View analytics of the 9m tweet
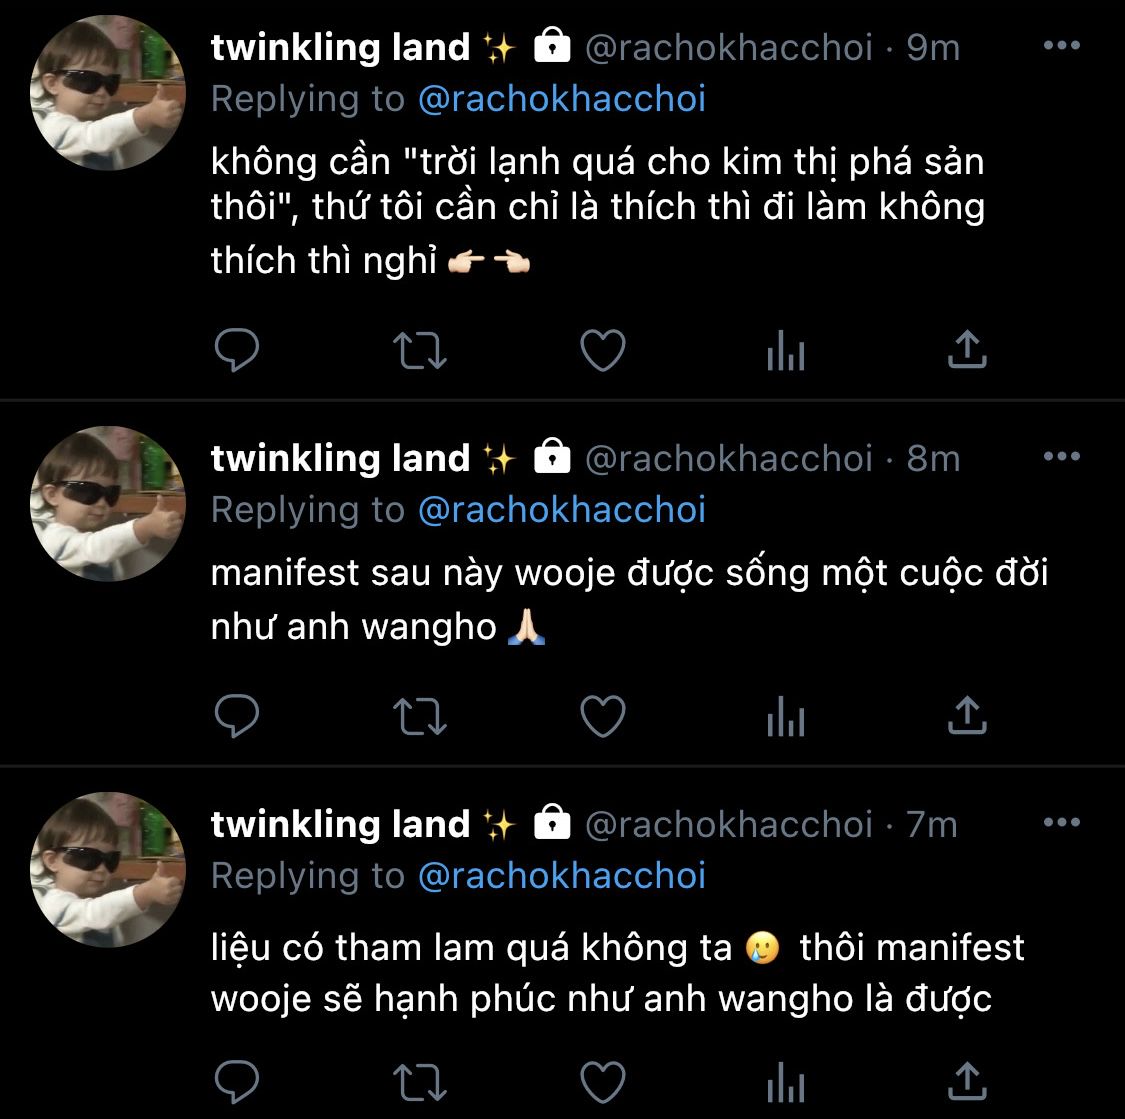Image resolution: width=1125 pixels, height=1119 pixels. click(786, 350)
